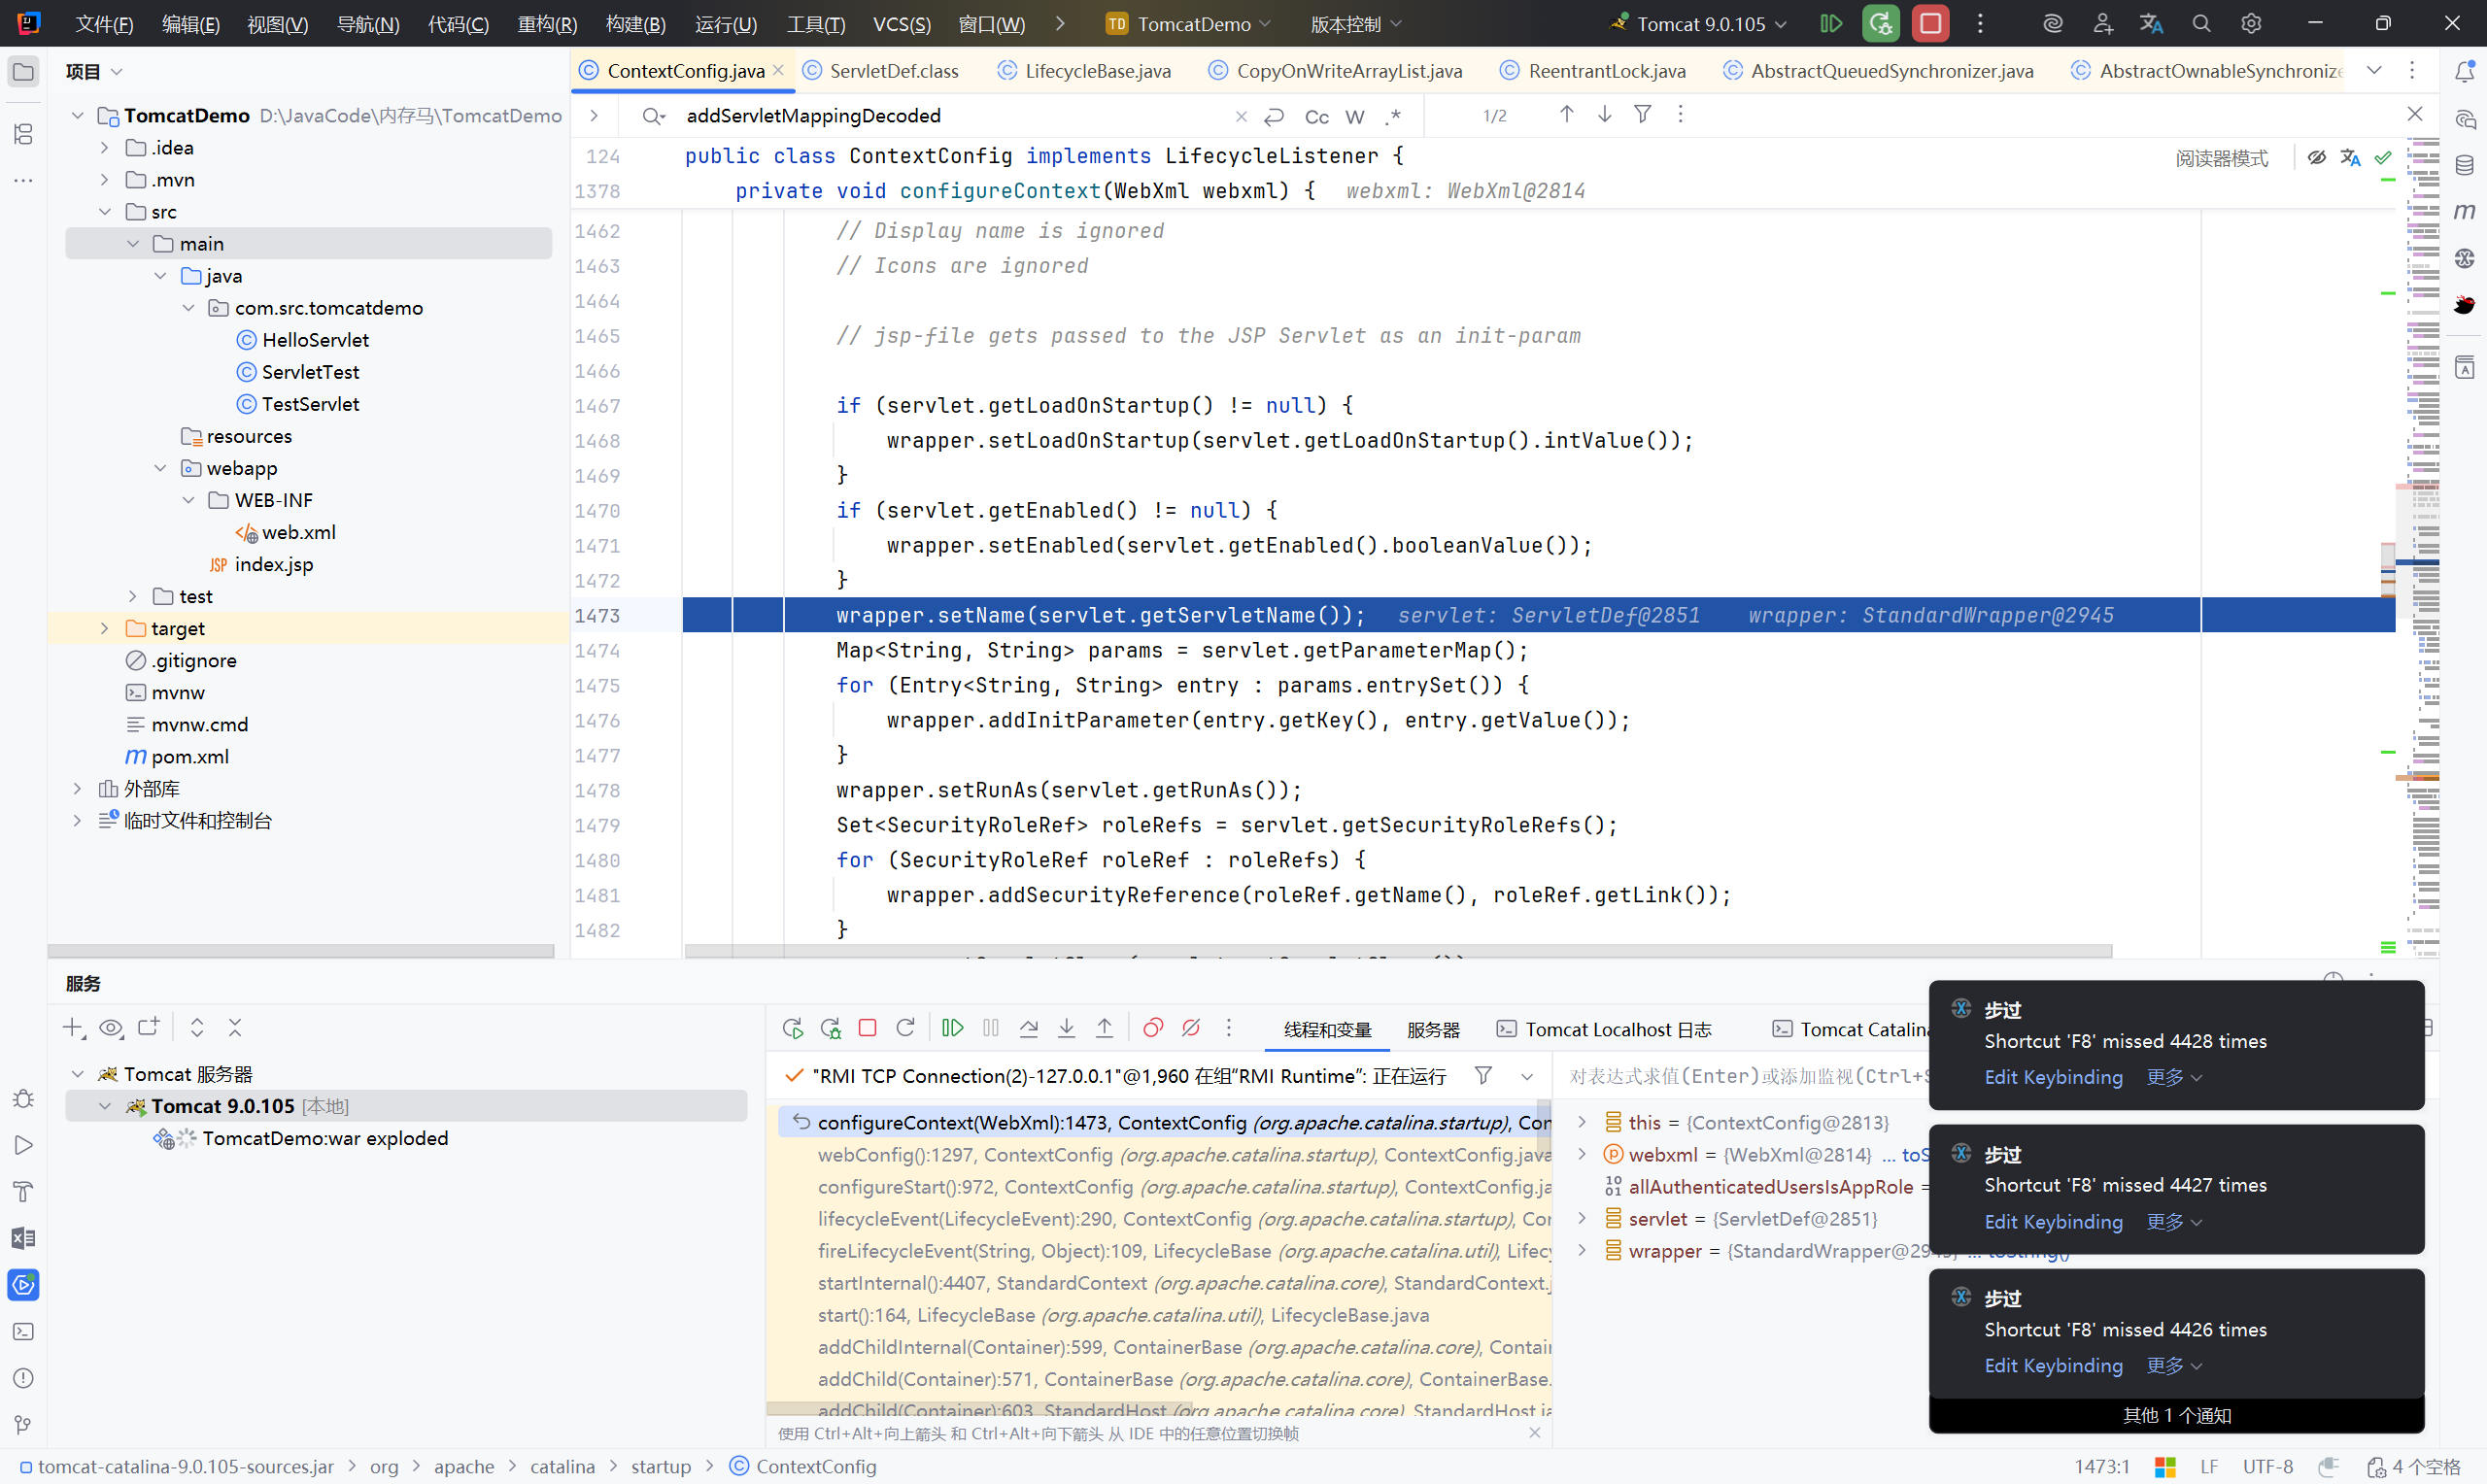Expand the target folder in project tree
The width and height of the screenshot is (2487, 1484).
point(105,628)
